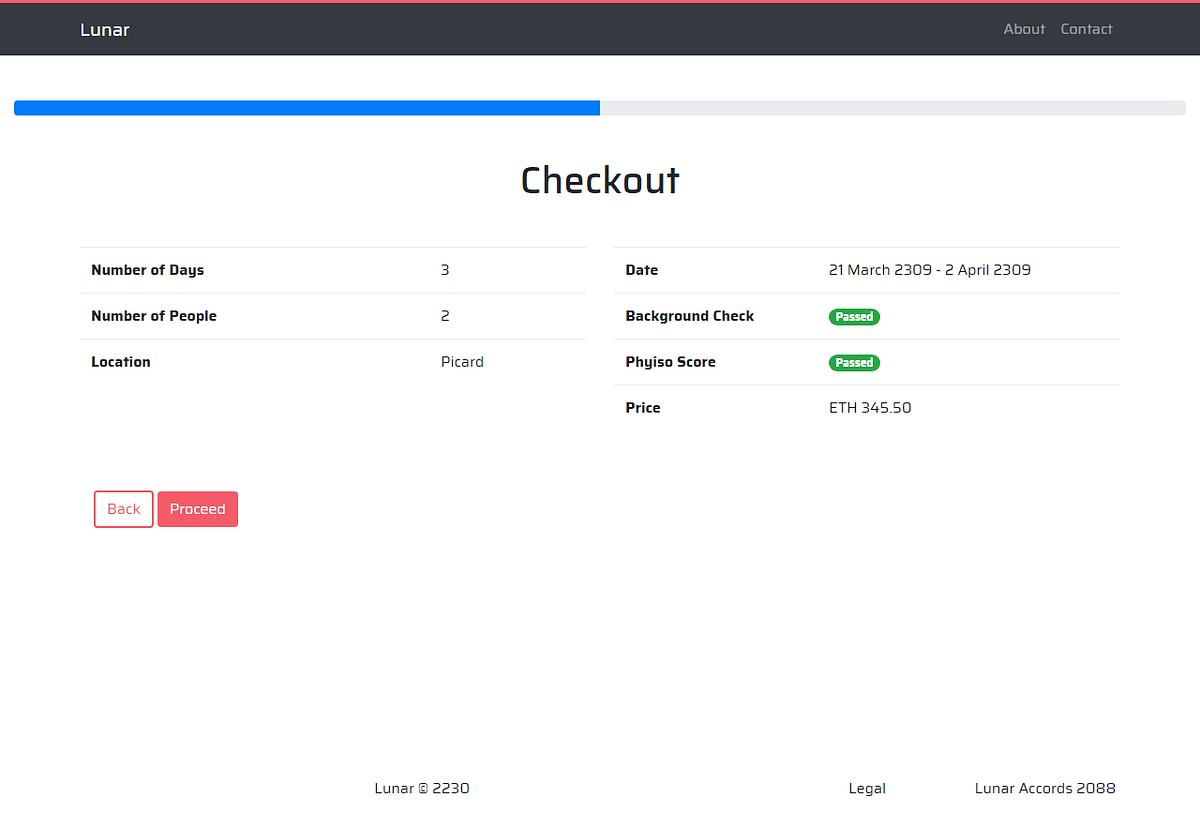Click the Checkout page heading
This screenshot has height=815, width=1200.
599,181
